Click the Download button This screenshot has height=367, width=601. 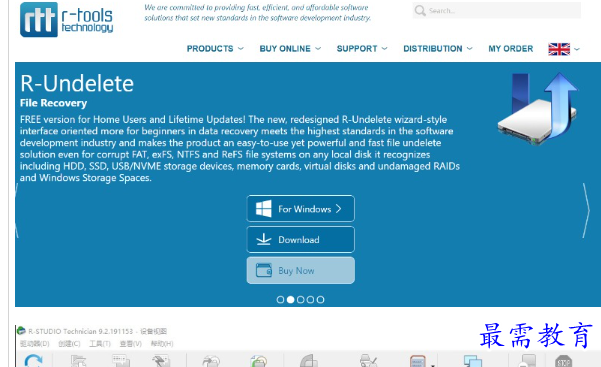coord(300,240)
